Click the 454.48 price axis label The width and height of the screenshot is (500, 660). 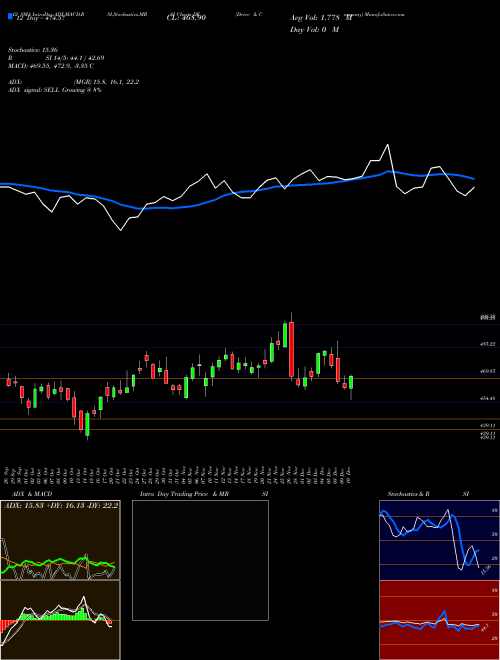point(488,398)
